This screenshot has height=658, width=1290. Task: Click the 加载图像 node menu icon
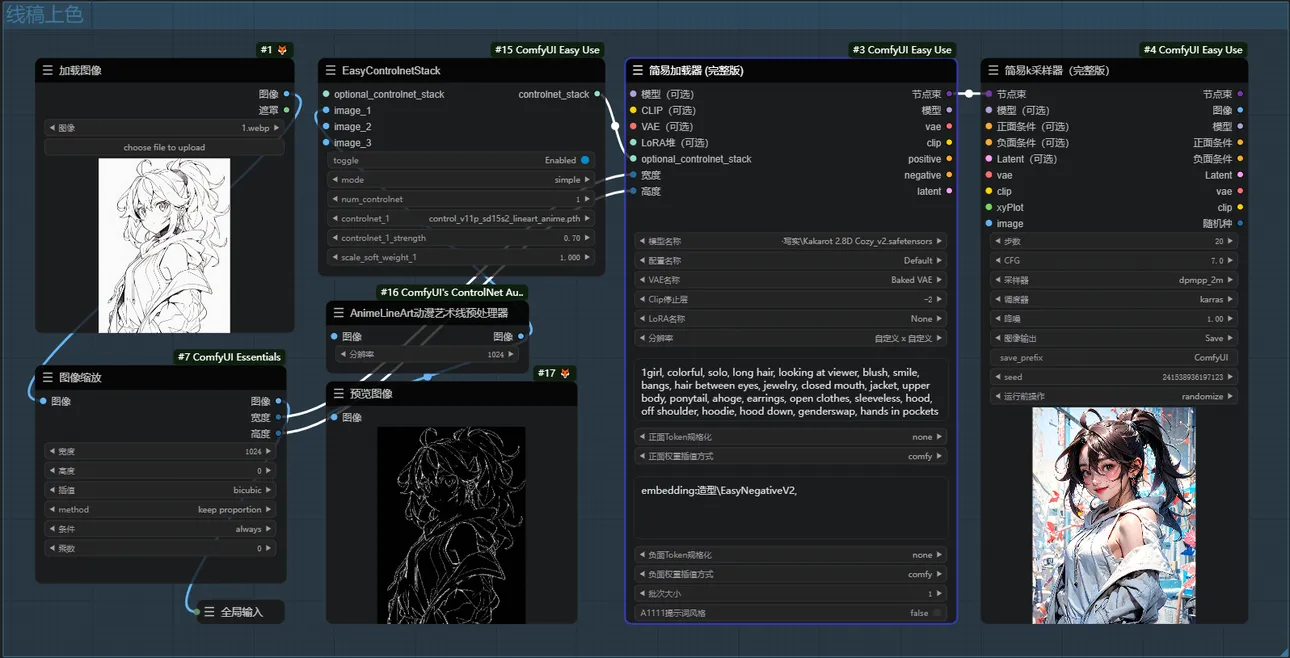coord(47,71)
